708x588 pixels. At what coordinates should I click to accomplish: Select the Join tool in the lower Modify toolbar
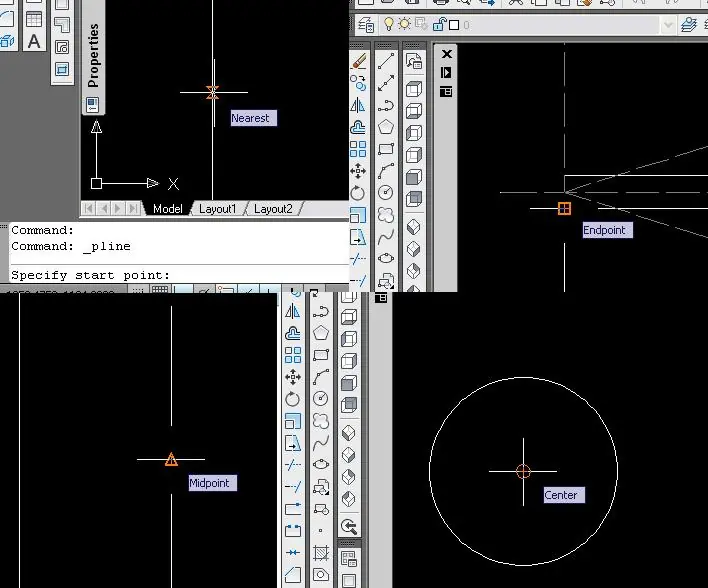coord(293,552)
